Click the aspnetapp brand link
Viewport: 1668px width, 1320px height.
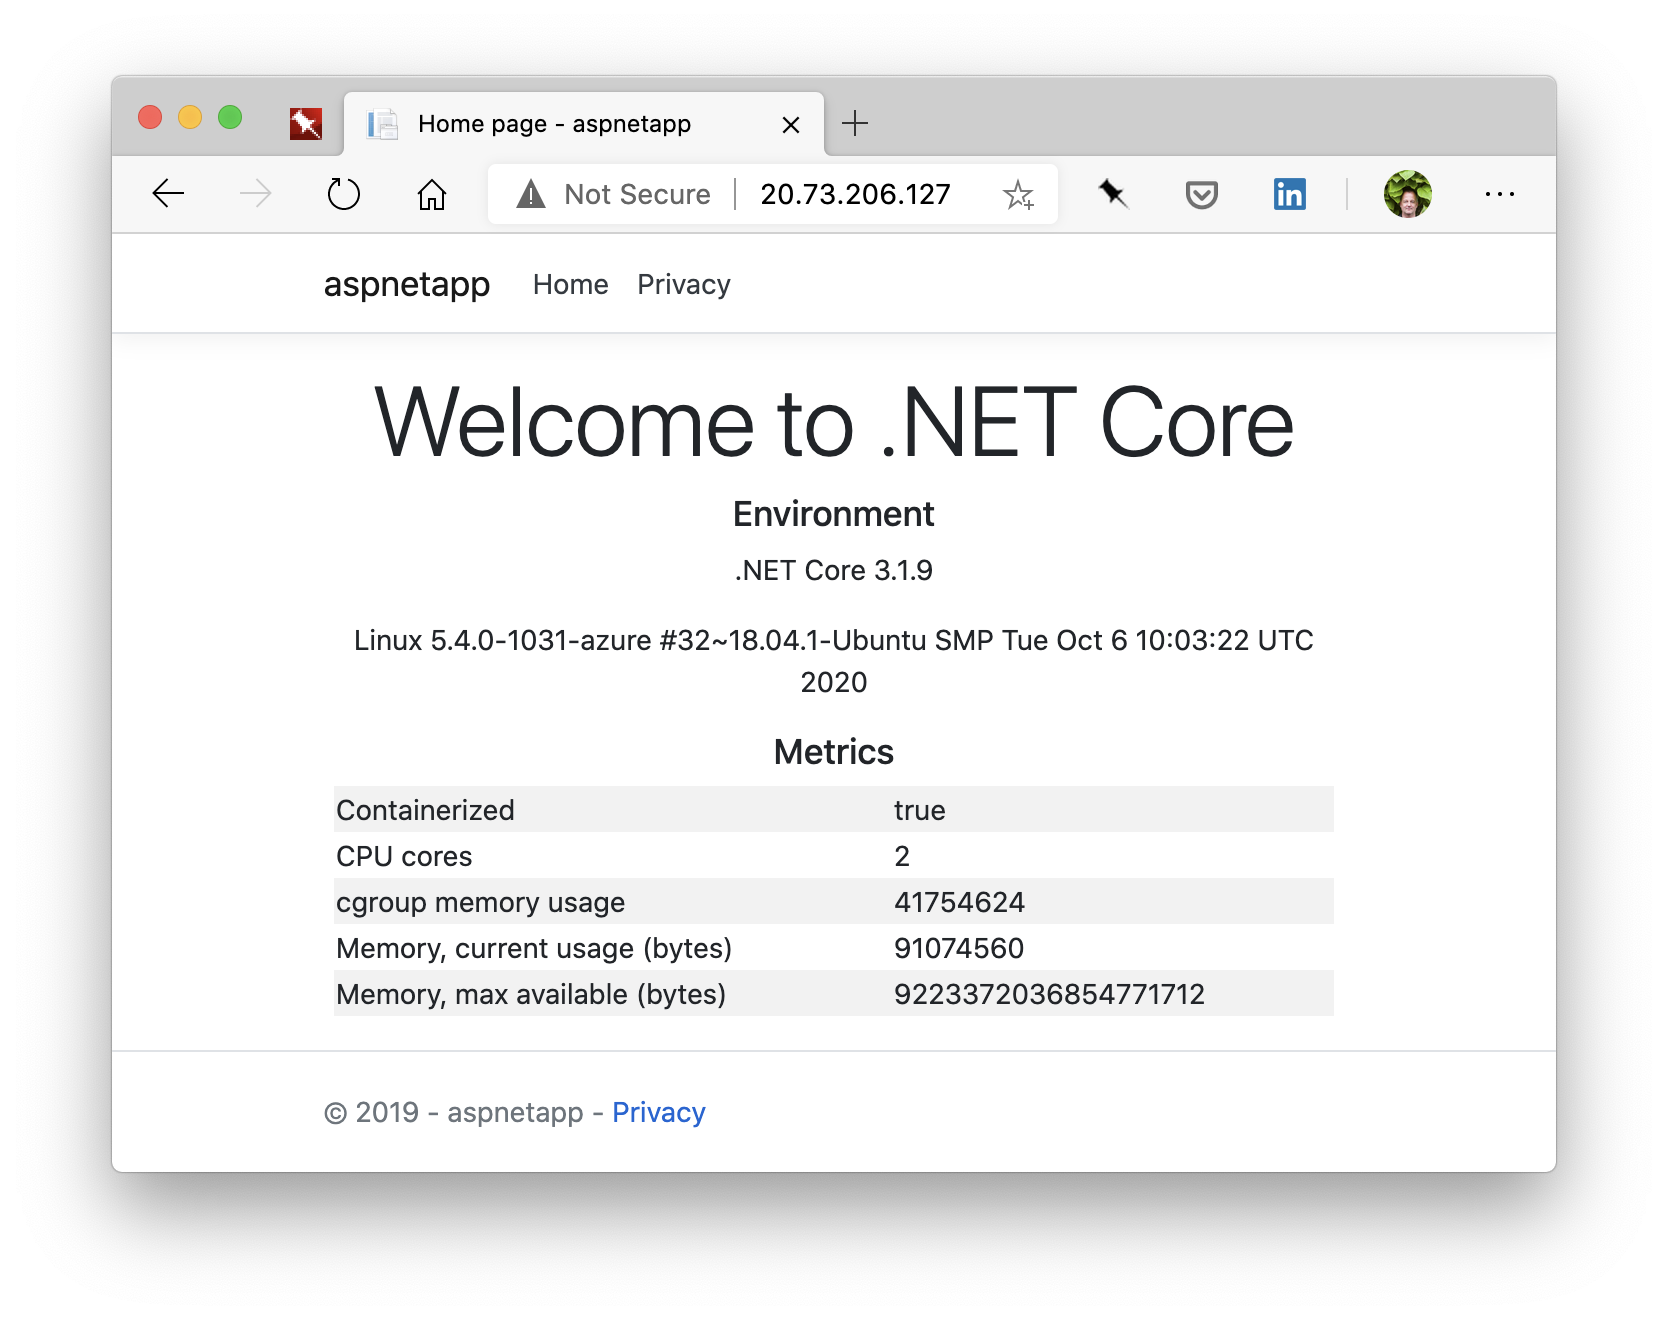[407, 285]
